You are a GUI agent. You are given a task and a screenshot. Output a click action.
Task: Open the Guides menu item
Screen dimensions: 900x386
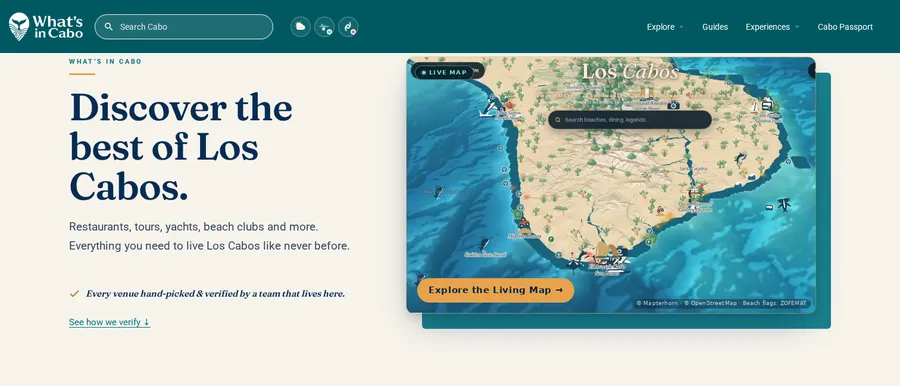(x=715, y=27)
